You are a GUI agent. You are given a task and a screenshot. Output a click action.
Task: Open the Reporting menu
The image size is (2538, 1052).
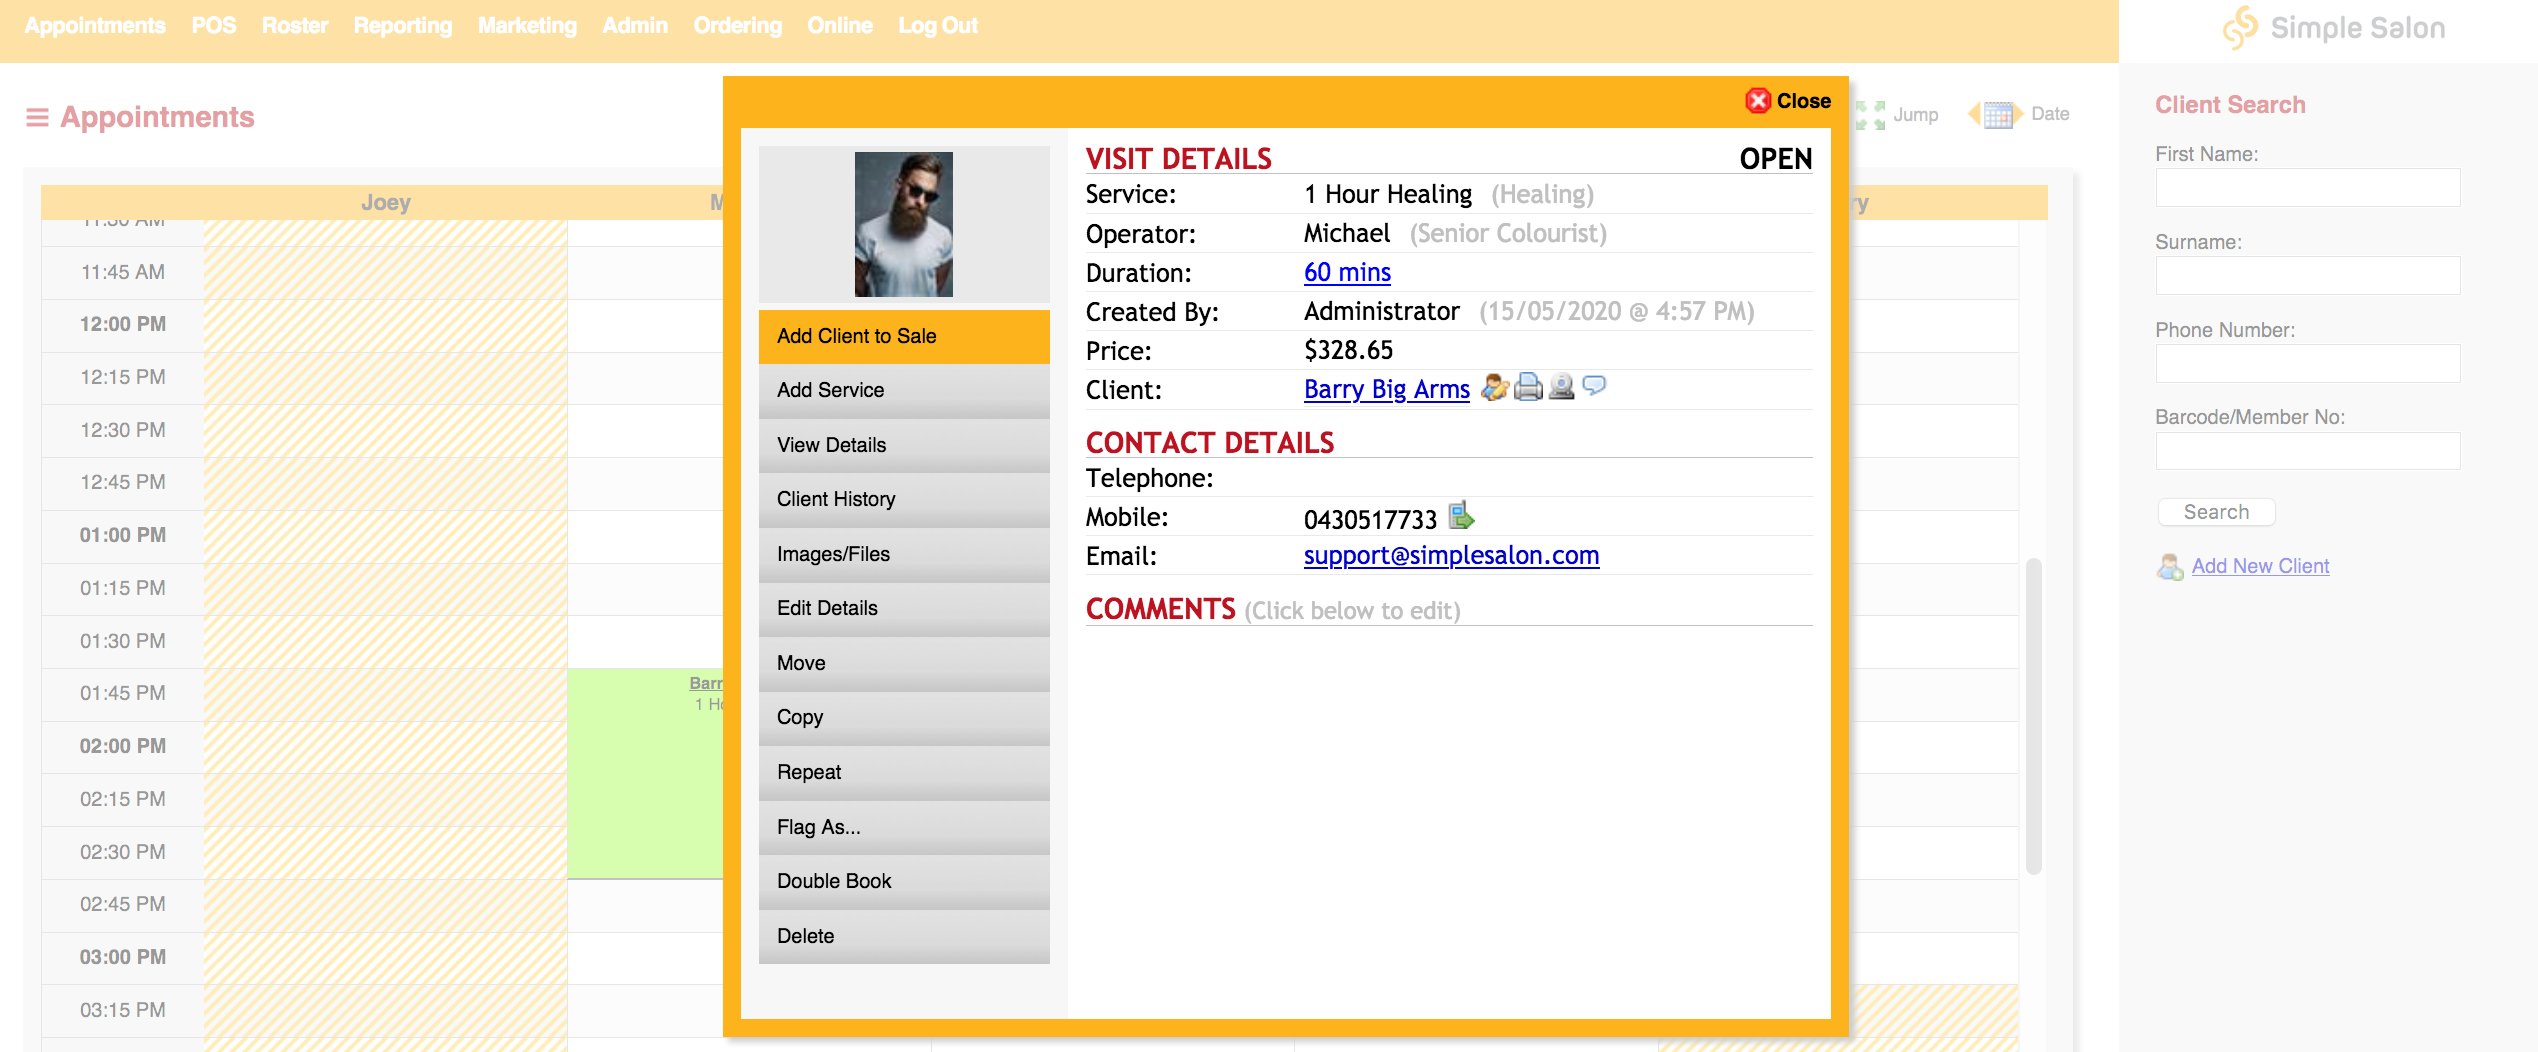tap(402, 25)
